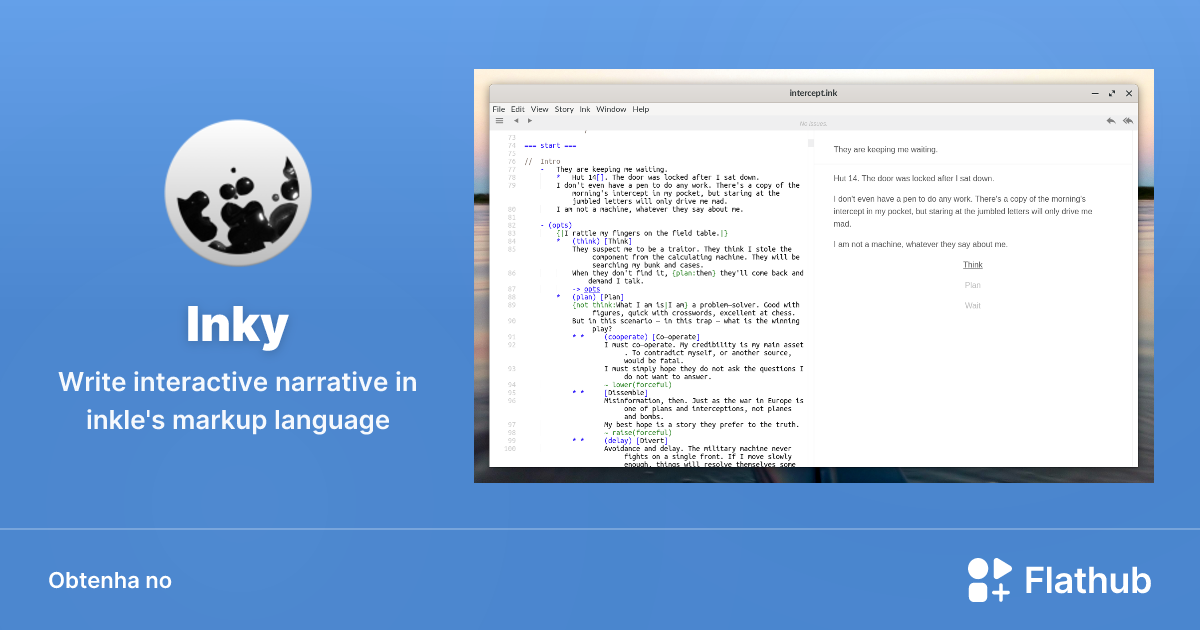1200x630 pixels.
Task: Select the 'Wait' story choice
Action: (972, 305)
